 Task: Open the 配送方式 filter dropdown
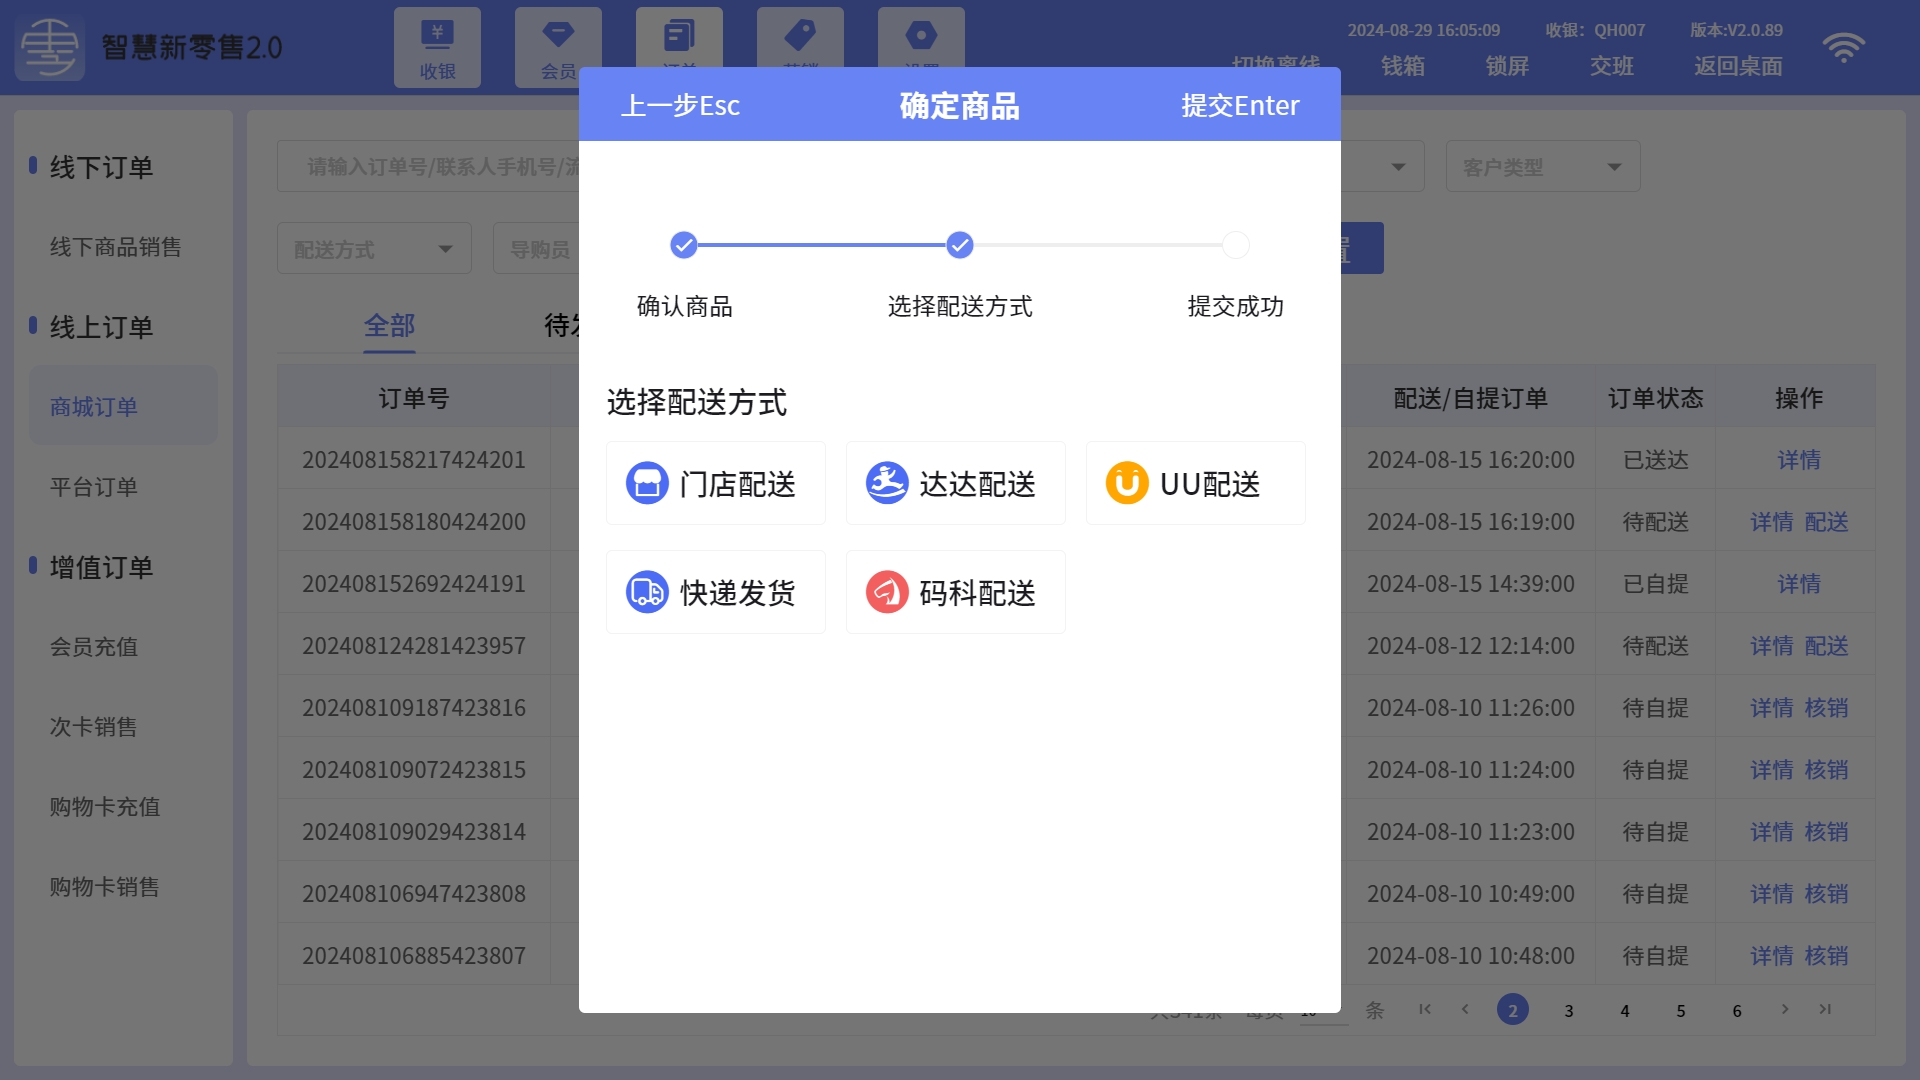[373, 249]
